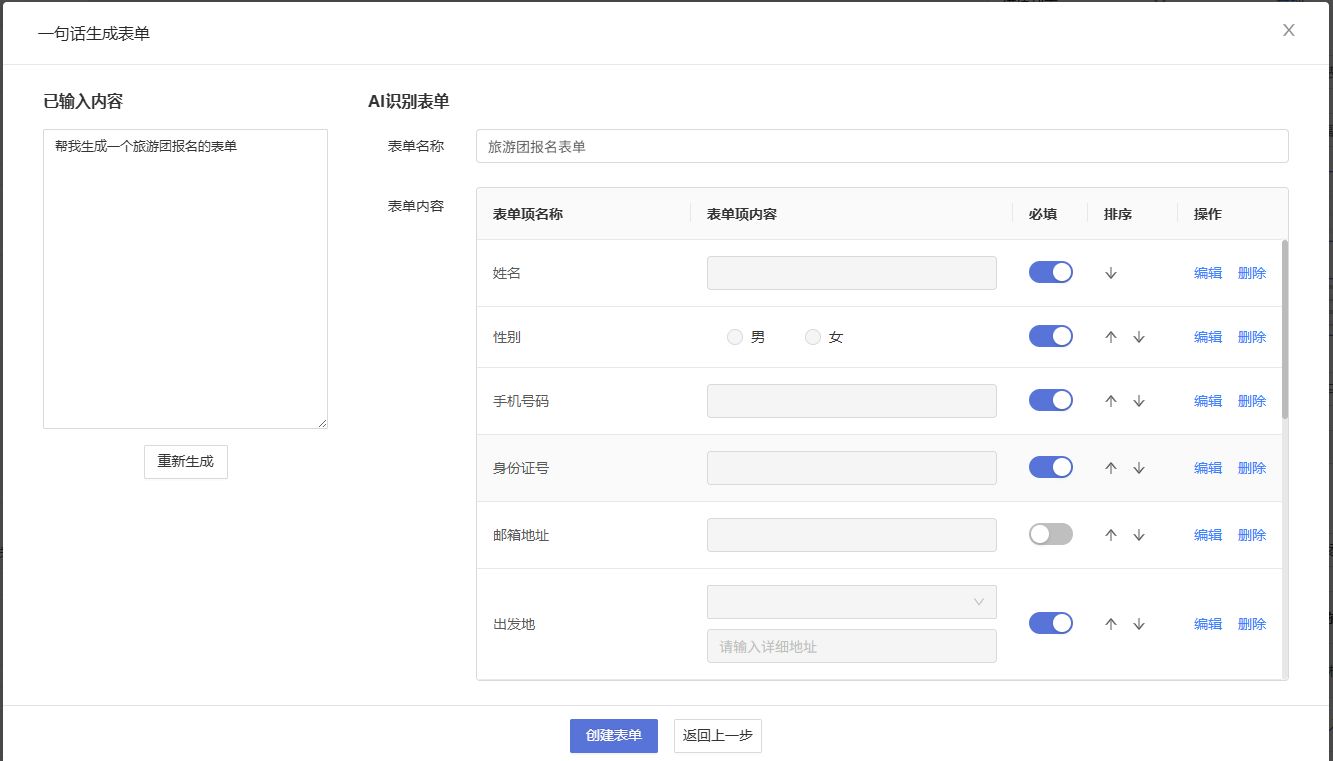The height and width of the screenshot is (761, 1333).
Task: Turn off required switch for 身份证号
Action: point(1050,467)
